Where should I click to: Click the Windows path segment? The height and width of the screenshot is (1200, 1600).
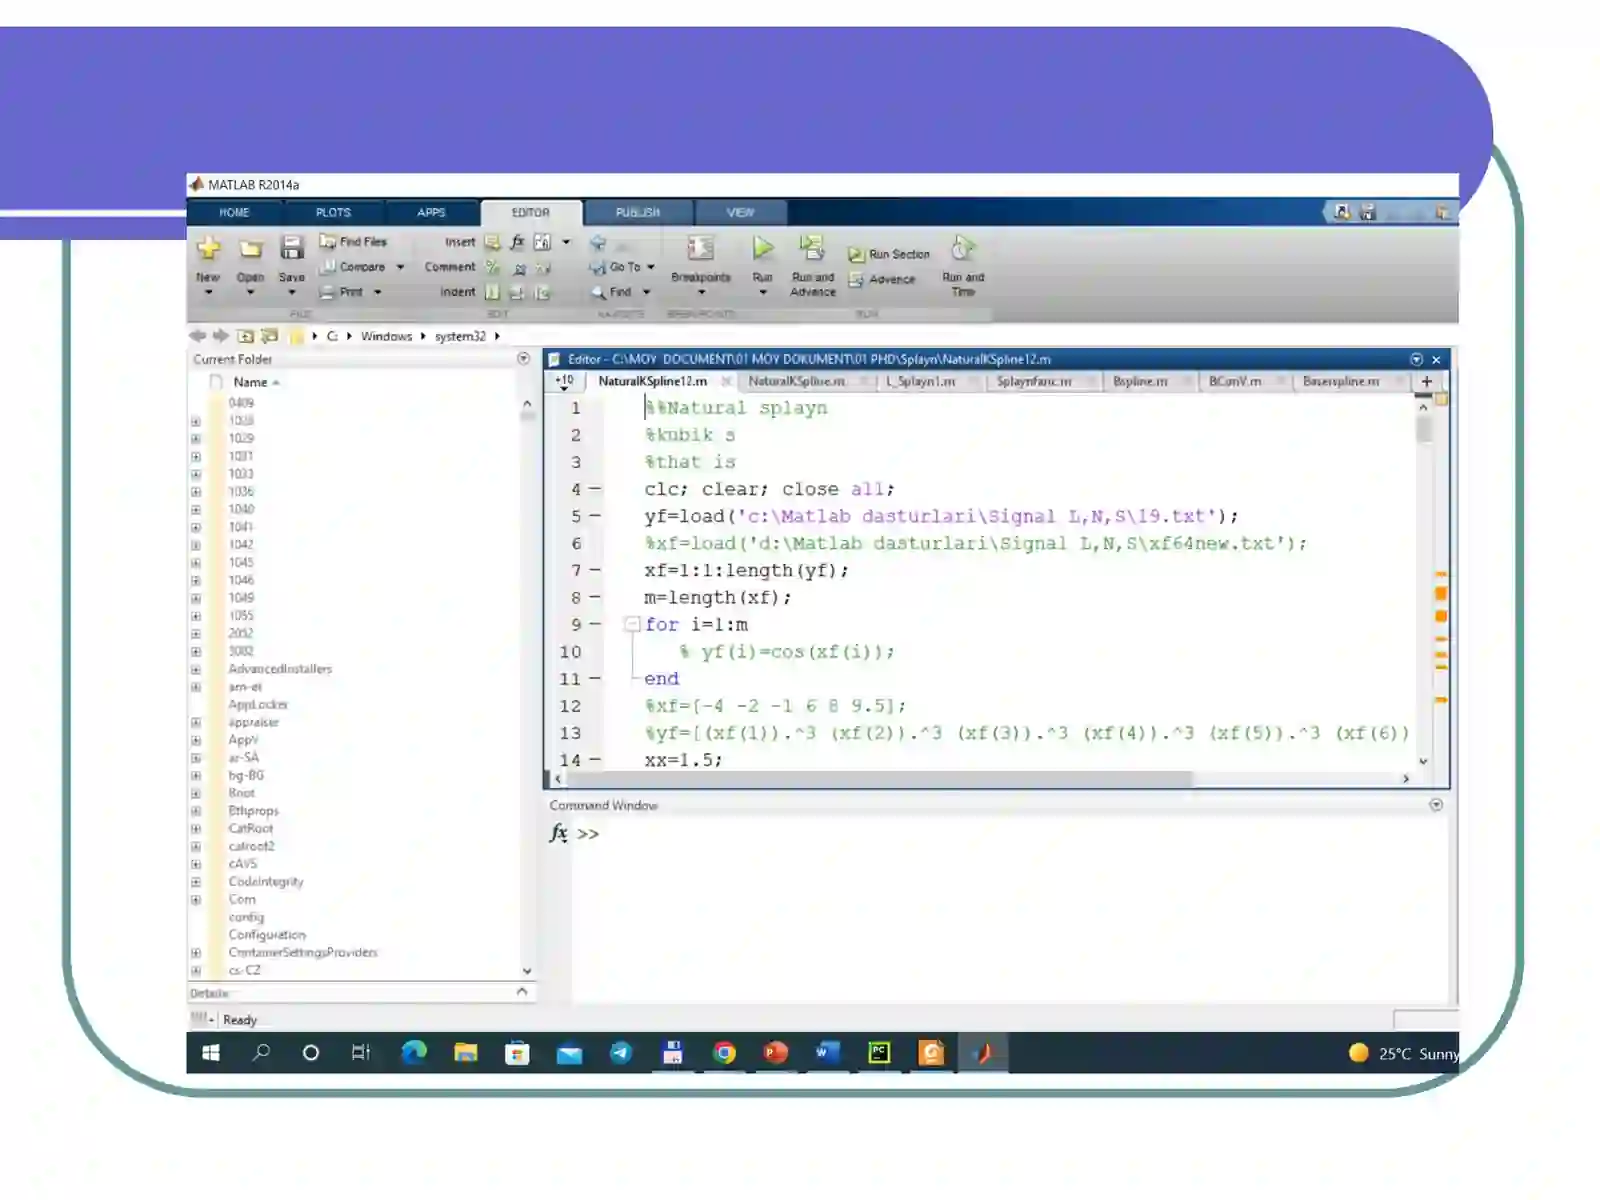(x=386, y=336)
